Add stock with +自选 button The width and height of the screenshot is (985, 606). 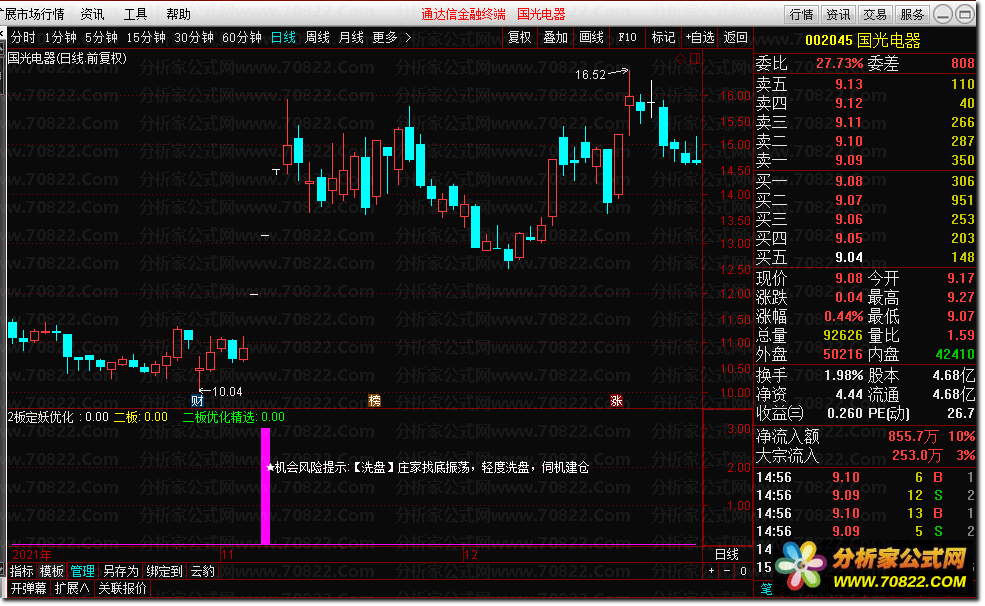pyautogui.click(x=699, y=38)
